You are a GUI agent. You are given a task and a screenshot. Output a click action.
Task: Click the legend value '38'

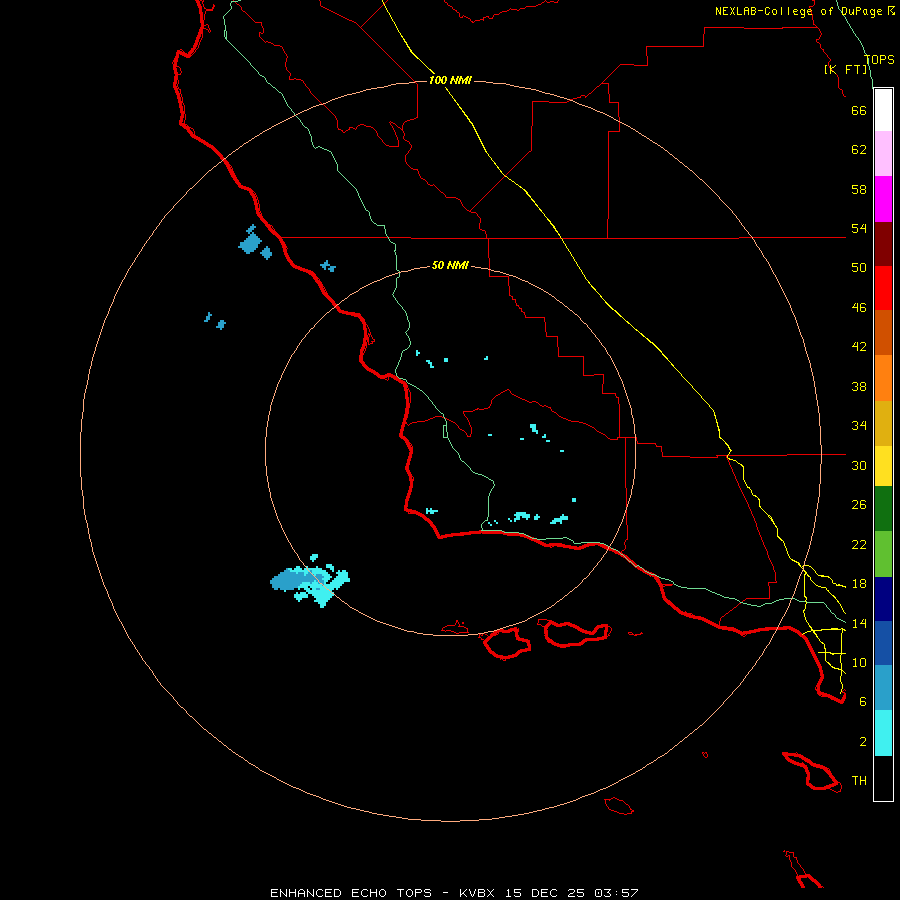pos(859,386)
